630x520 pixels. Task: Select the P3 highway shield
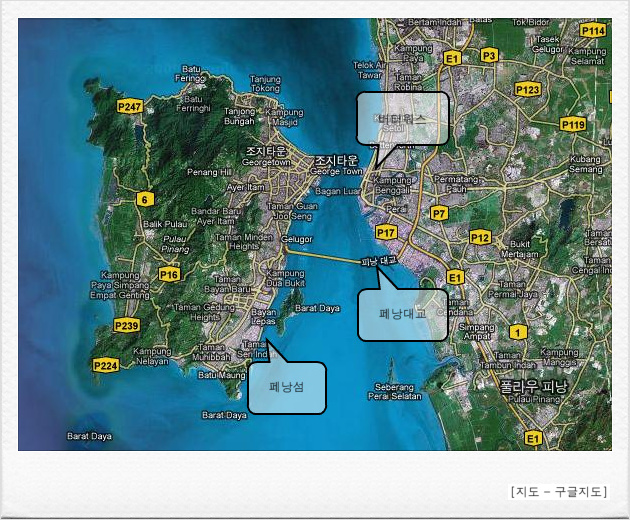pos(489,56)
